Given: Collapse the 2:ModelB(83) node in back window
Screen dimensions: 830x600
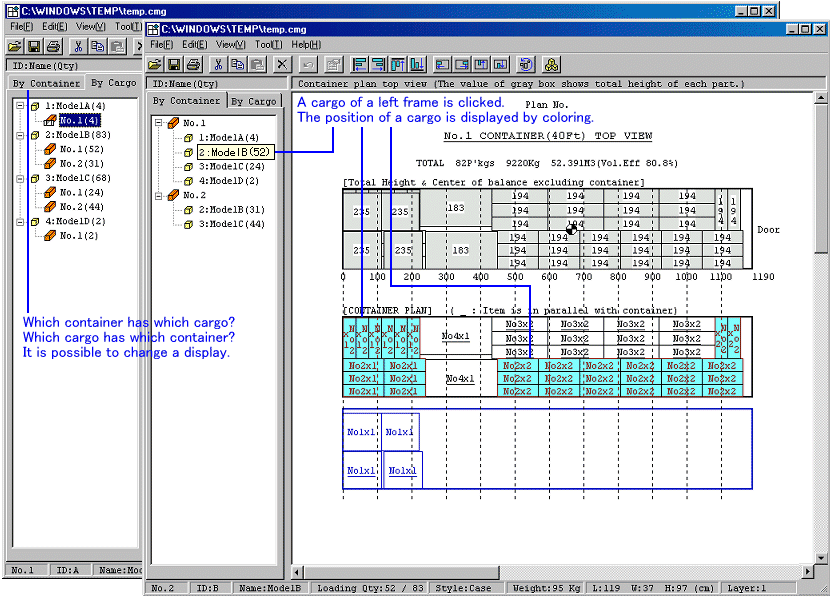Looking at the screenshot, I should coord(20,135).
